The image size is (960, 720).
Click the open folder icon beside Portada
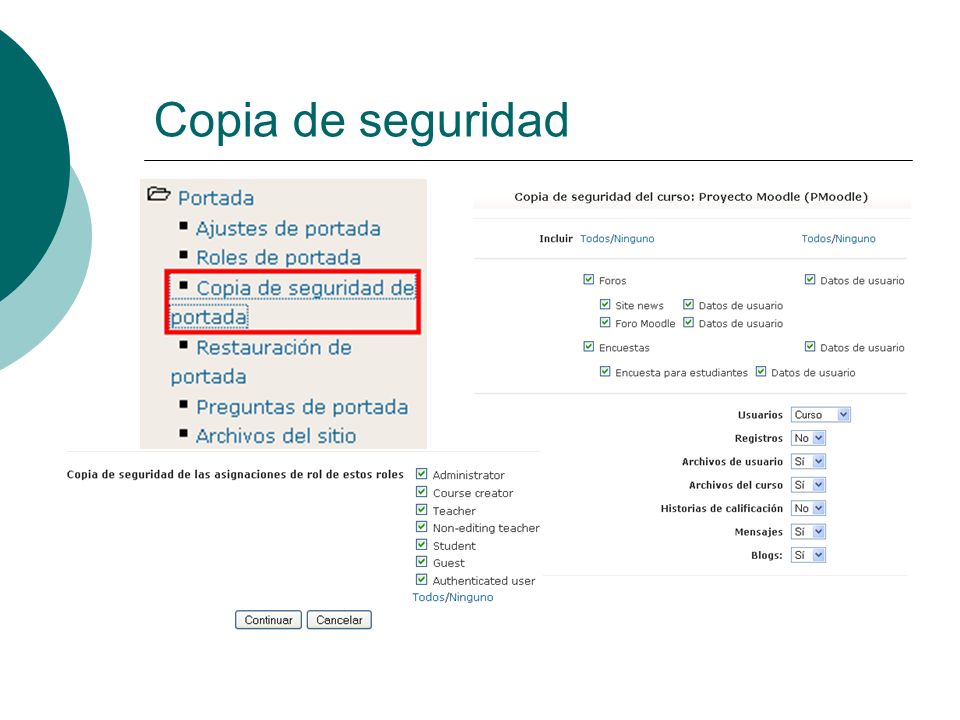point(159,194)
